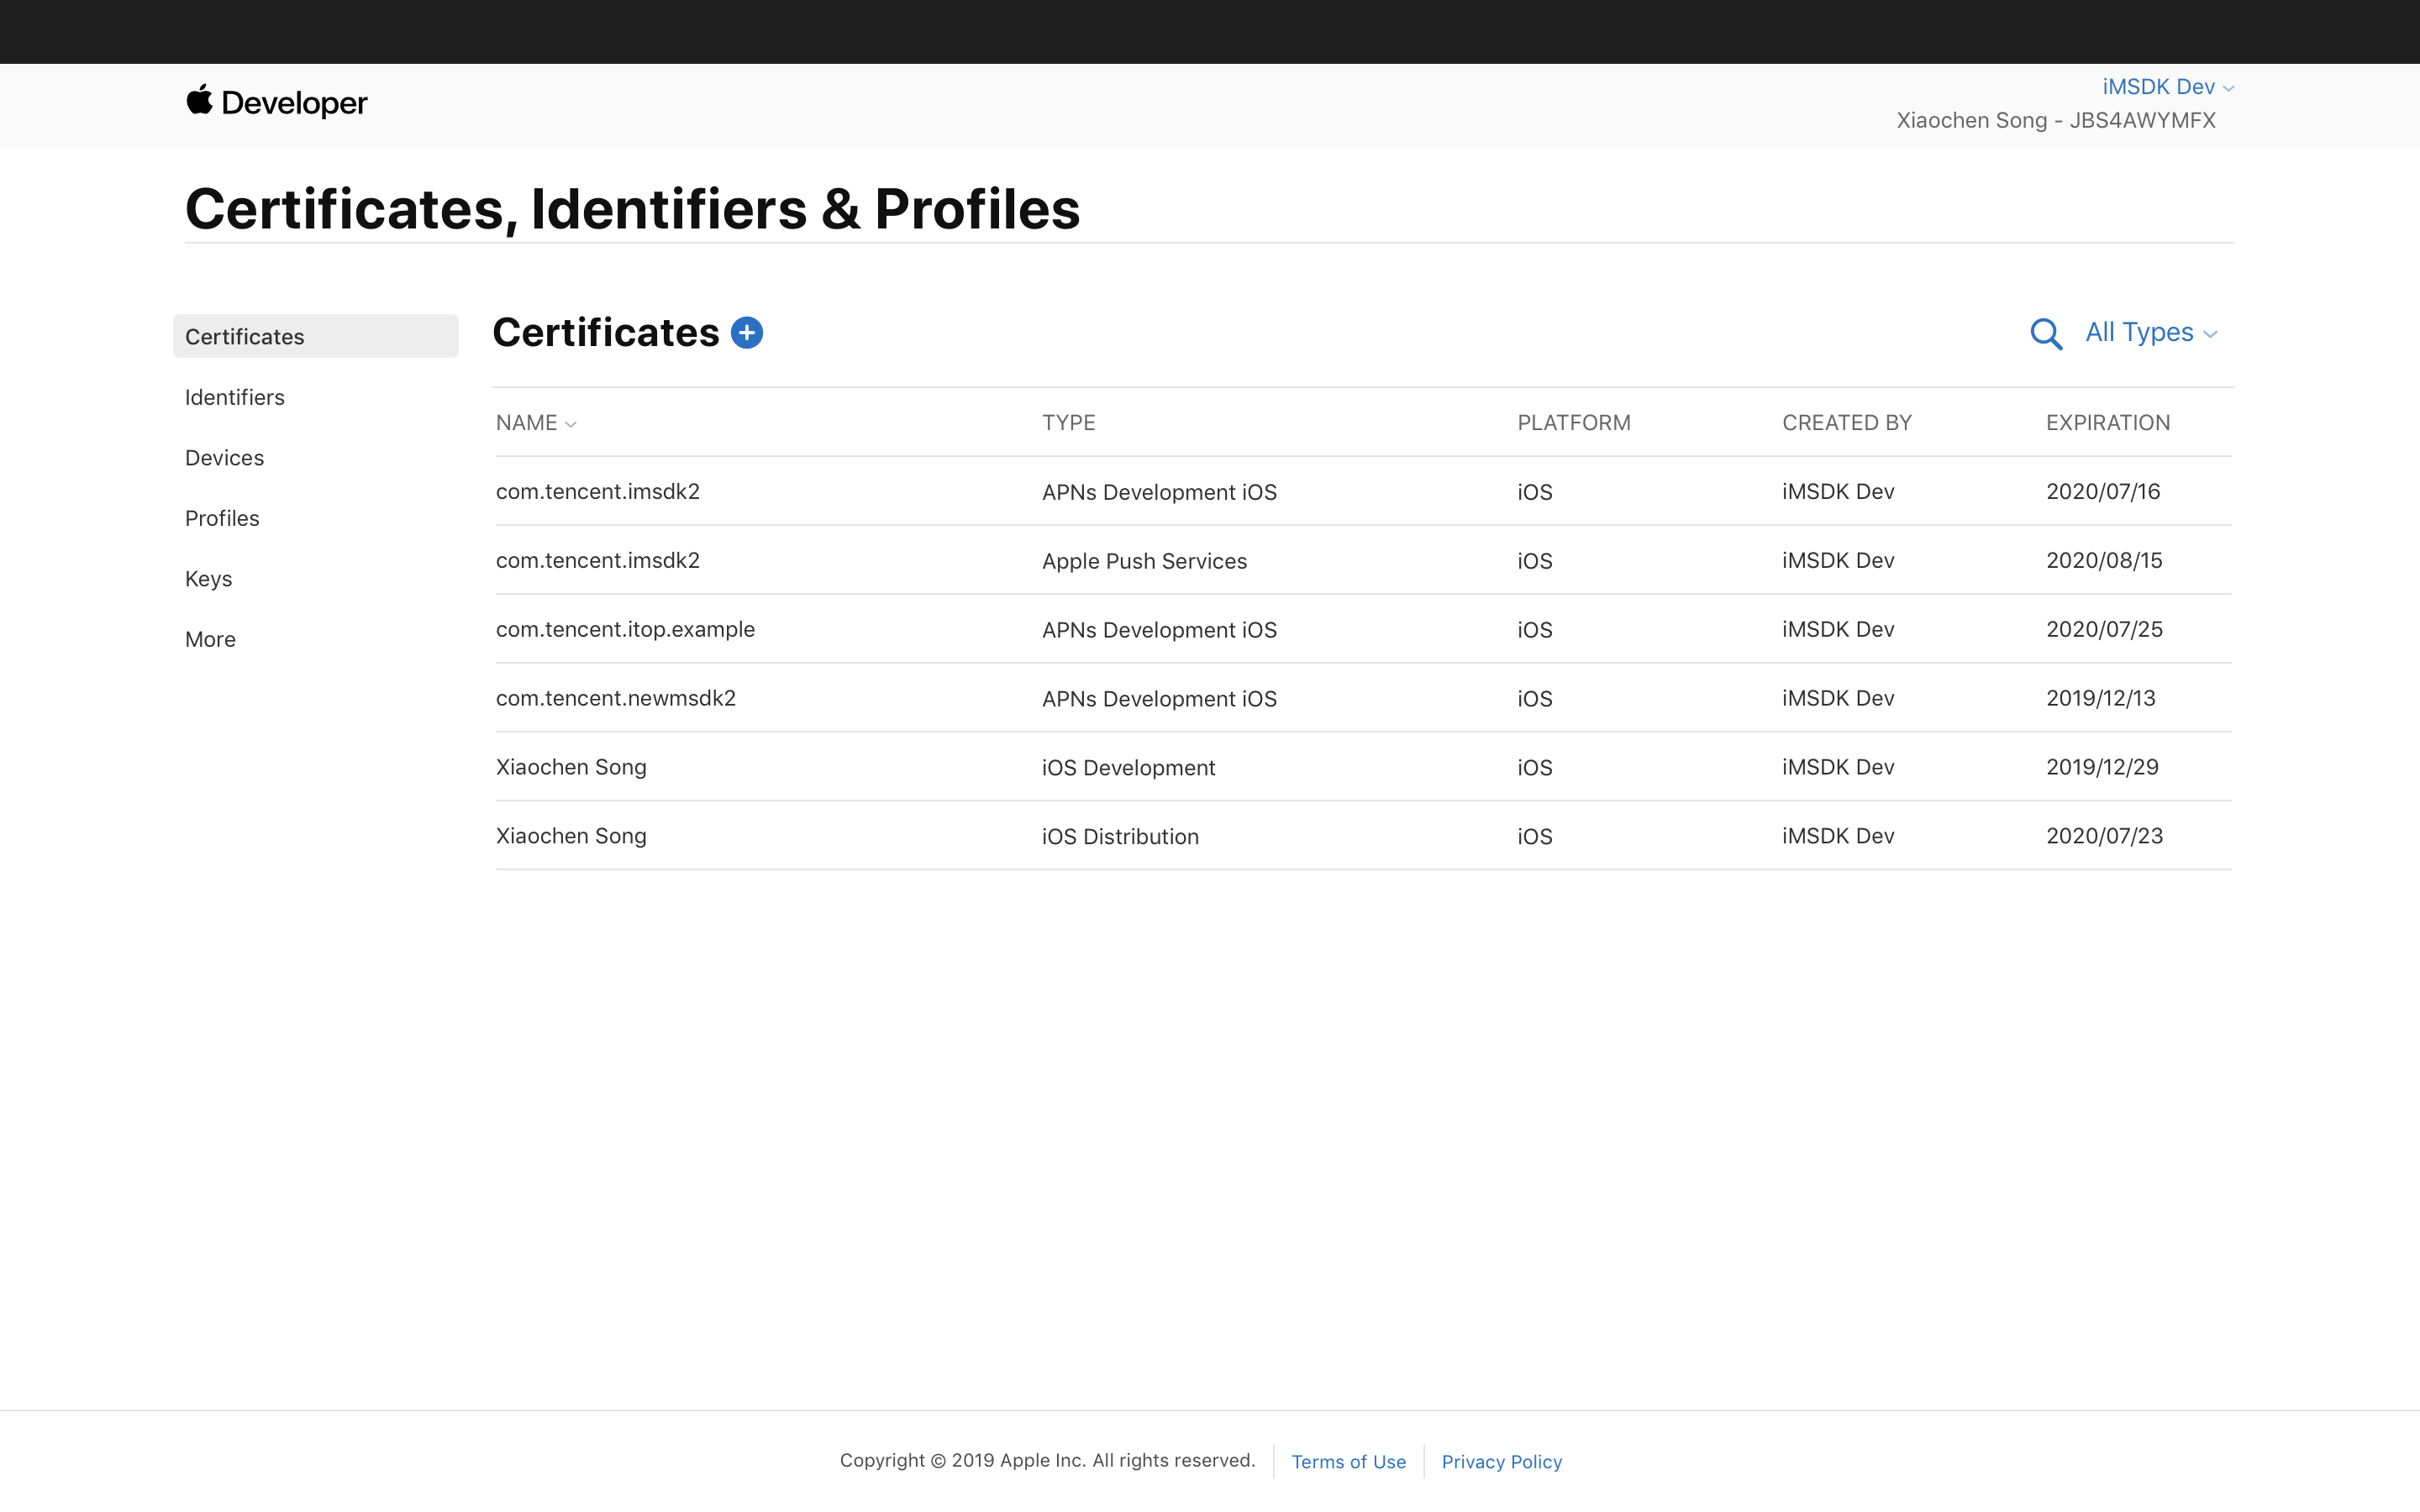The image size is (2420, 1512).
Task: Sort the table by NAME column
Action: point(536,423)
